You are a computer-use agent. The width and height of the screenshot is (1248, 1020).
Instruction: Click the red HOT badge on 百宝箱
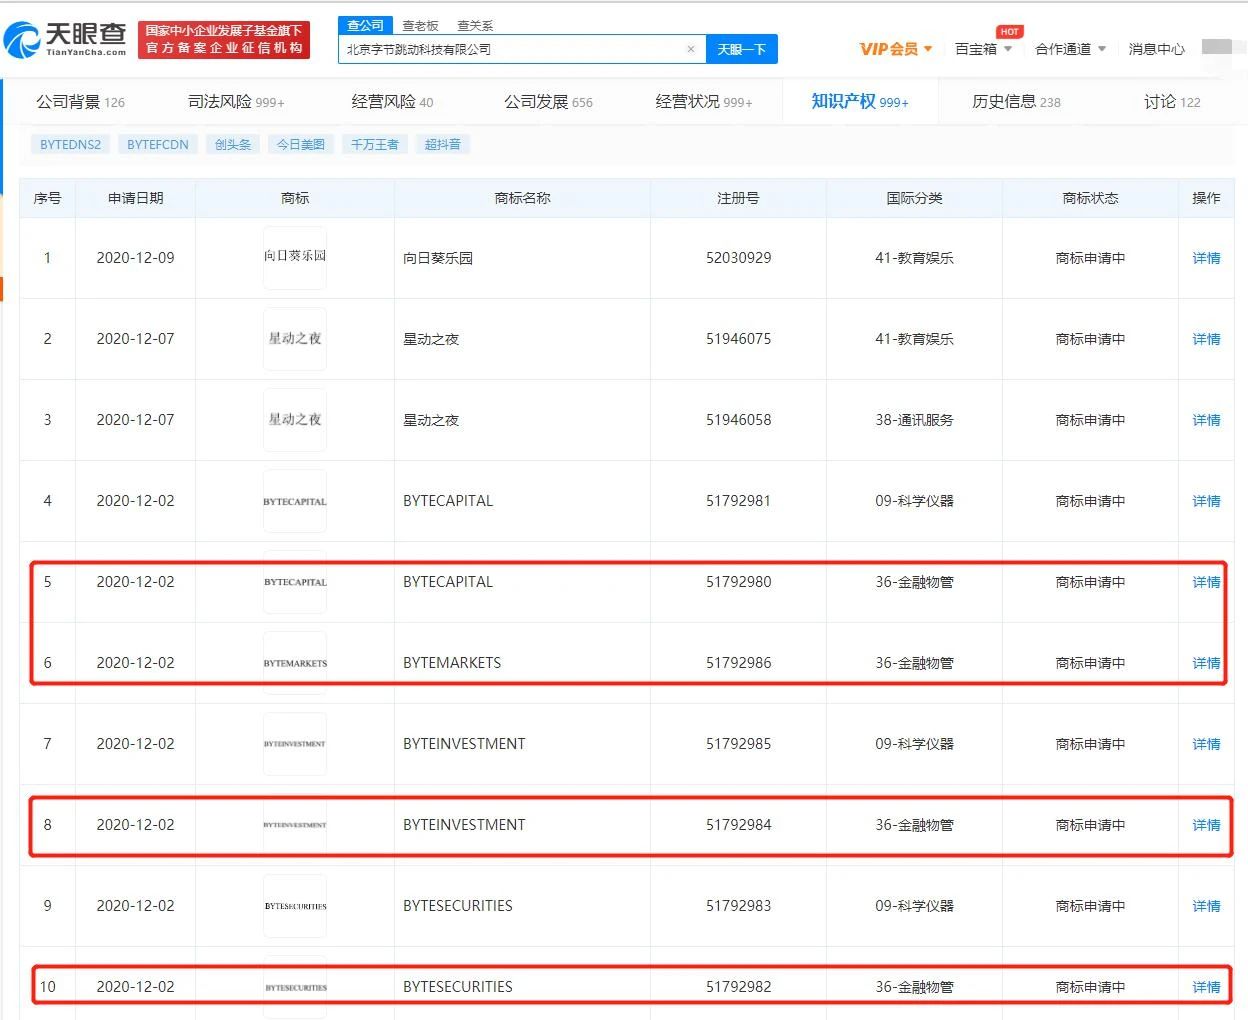1009,31
